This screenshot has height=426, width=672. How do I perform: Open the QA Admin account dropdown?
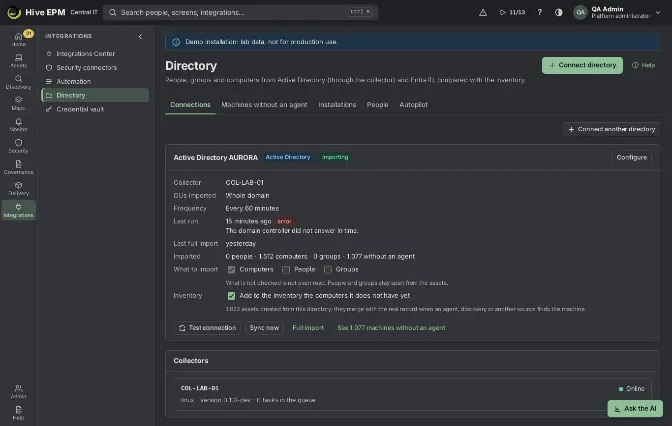618,12
